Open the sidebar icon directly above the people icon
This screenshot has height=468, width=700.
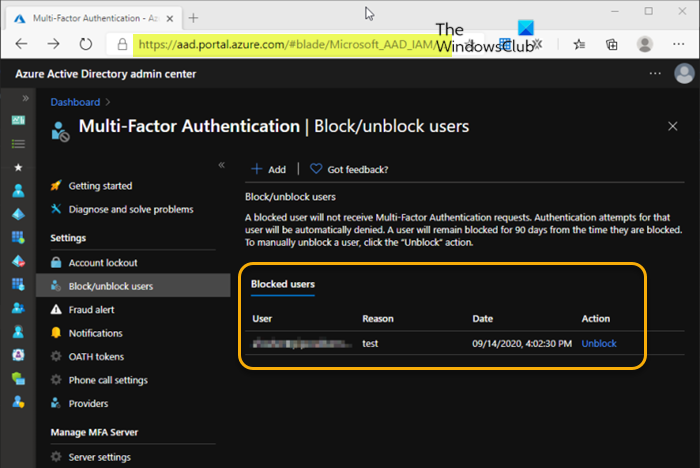point(18,284)
